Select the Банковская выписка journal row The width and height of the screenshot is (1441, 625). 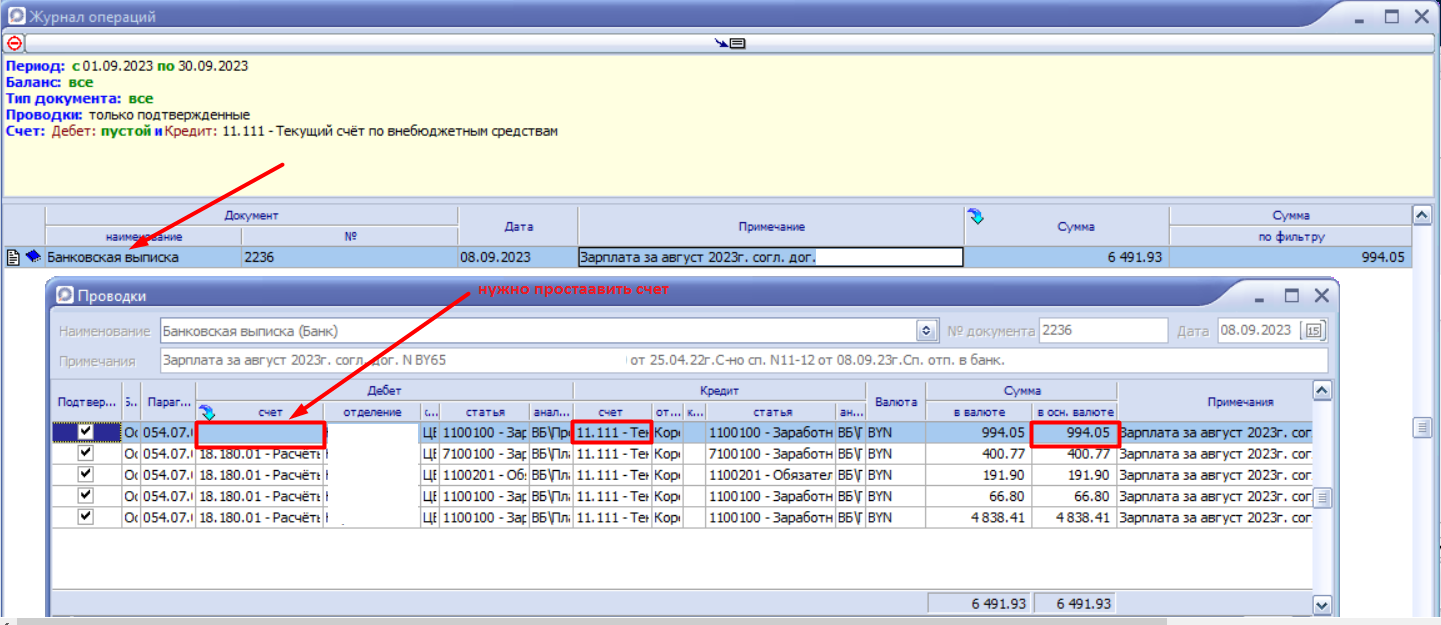click(x=113, y=257)
